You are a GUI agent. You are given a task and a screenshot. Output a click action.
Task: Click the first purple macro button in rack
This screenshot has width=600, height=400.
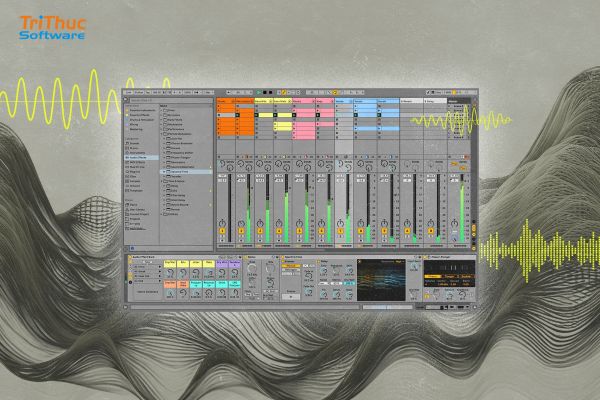222,264
